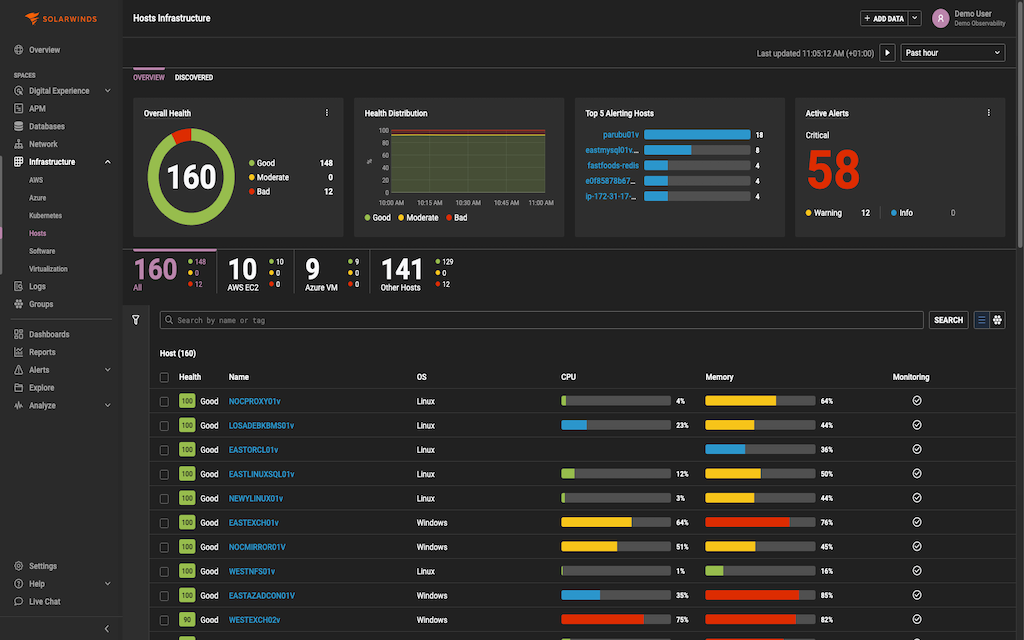Check the NEWYLINUX01v row checkbox

(x=165, y=499)
